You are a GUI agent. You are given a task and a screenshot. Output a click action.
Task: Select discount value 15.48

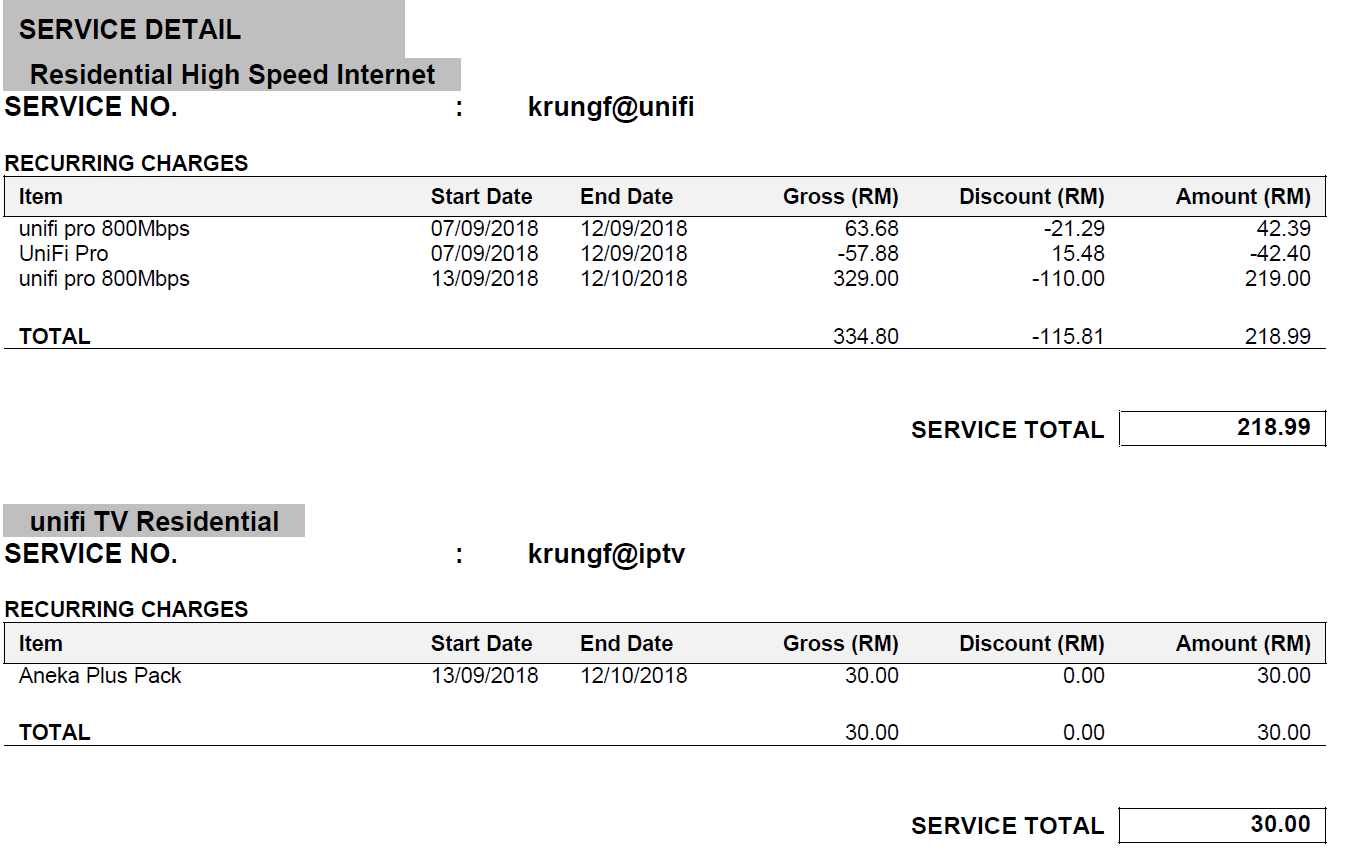pyautogui.click(x=1078, y=254)
